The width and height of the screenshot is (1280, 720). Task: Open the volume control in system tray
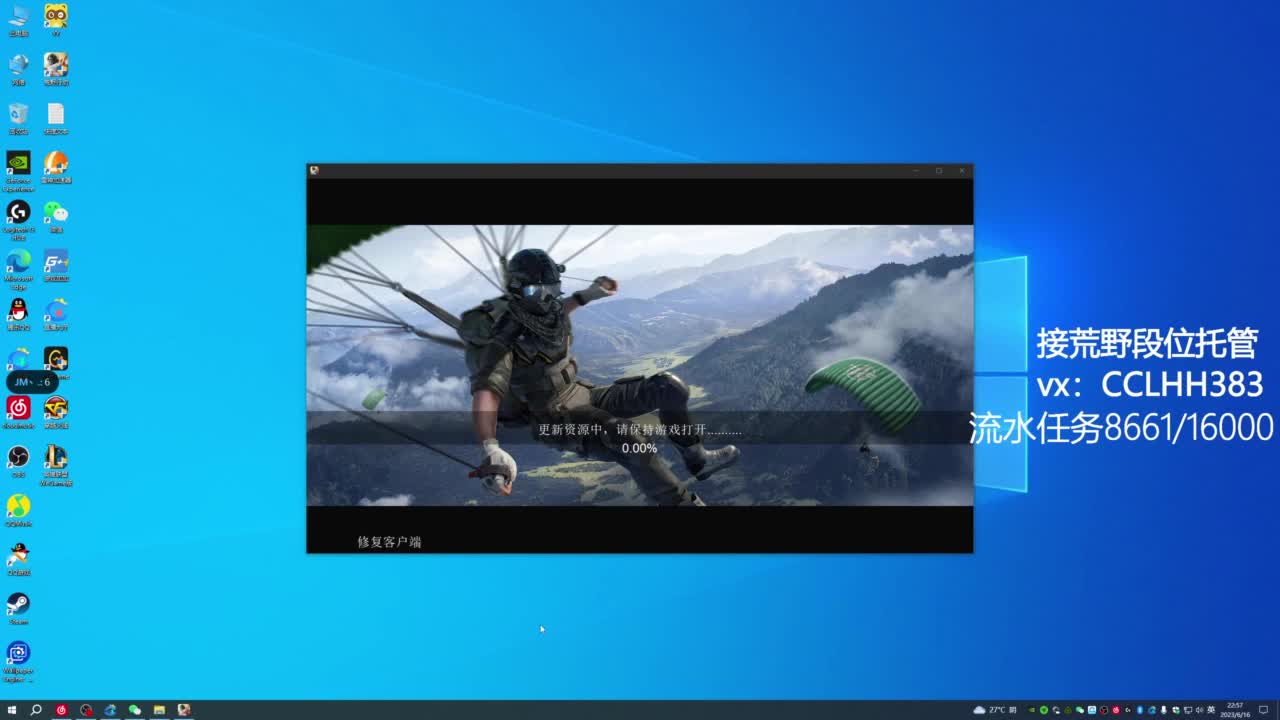[x=1199, y=710]
